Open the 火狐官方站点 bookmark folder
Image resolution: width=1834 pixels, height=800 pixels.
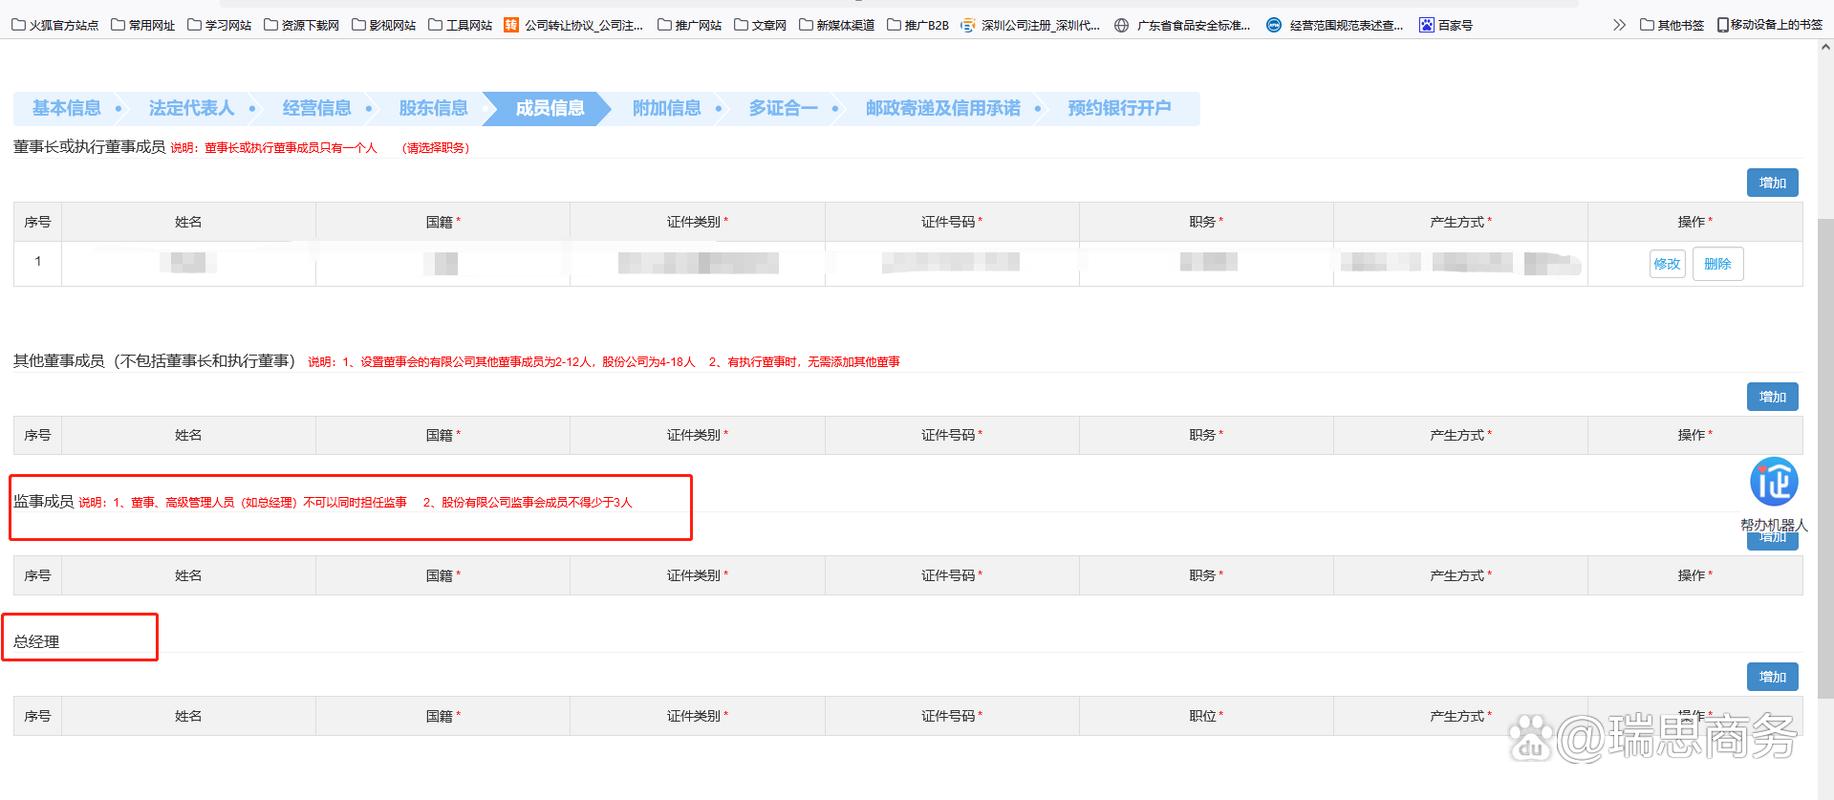click(x=55, y=25)
